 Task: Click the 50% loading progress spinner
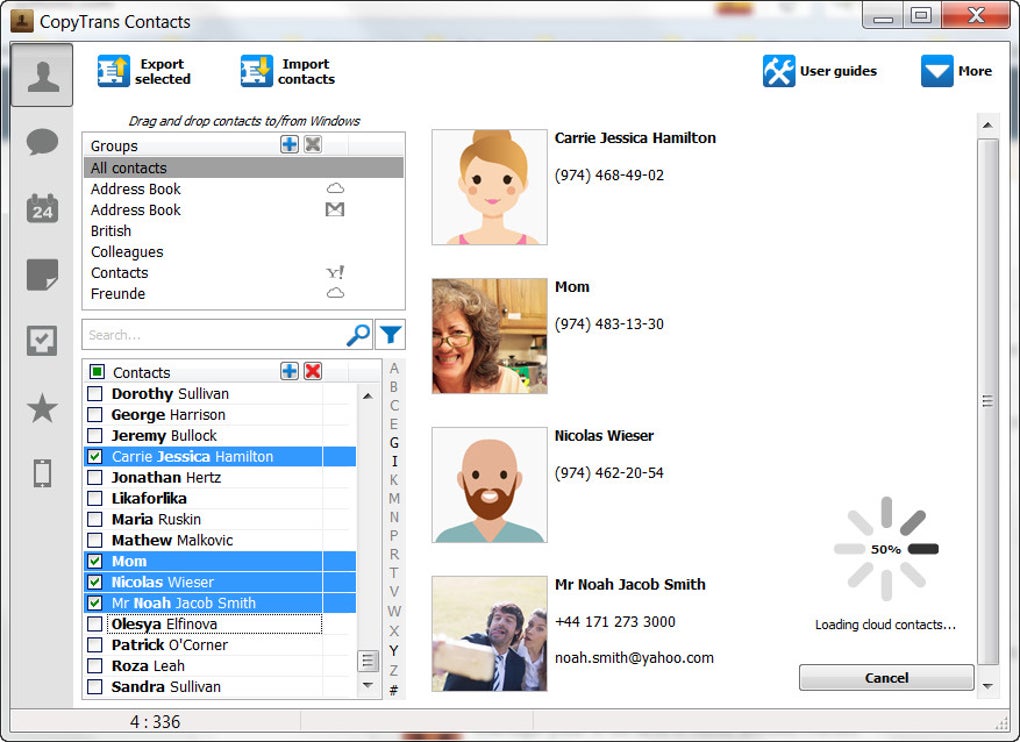coord(886,549)
